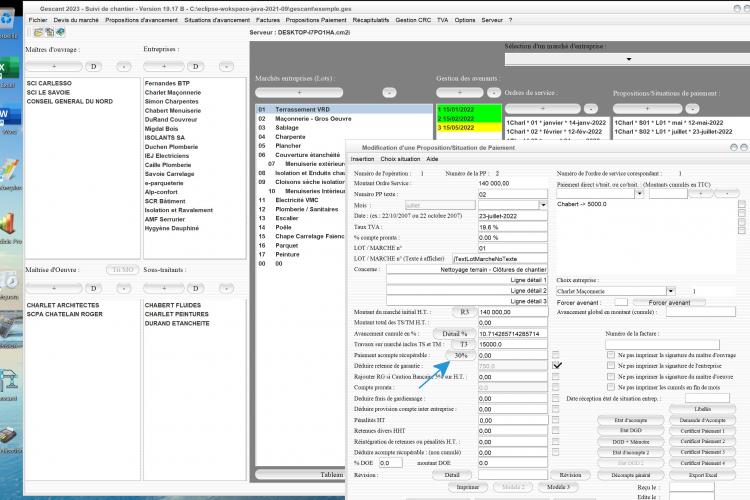Open the dialog's Aide menu
Image resolution: width=750 pixels, height=500 pixels.
pos(432,159)
